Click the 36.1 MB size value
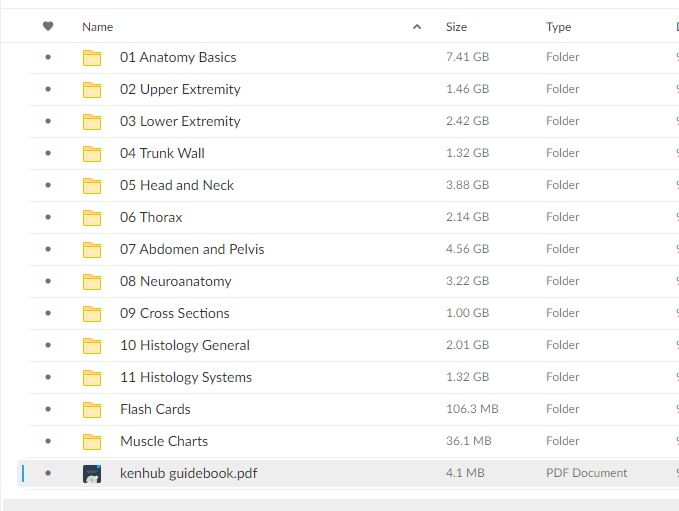The image size is (679, 511). tap(469, 442)
